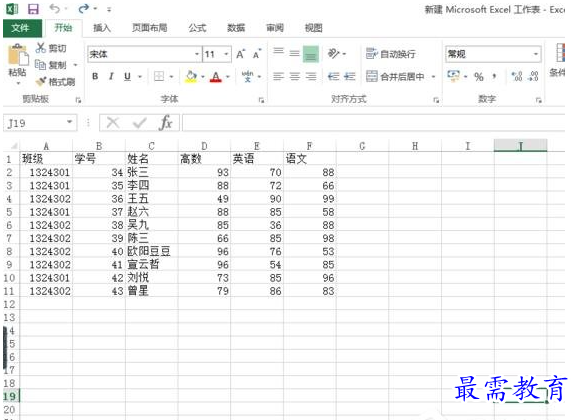Cut selection with scissors icon

[x=40, y=48]
